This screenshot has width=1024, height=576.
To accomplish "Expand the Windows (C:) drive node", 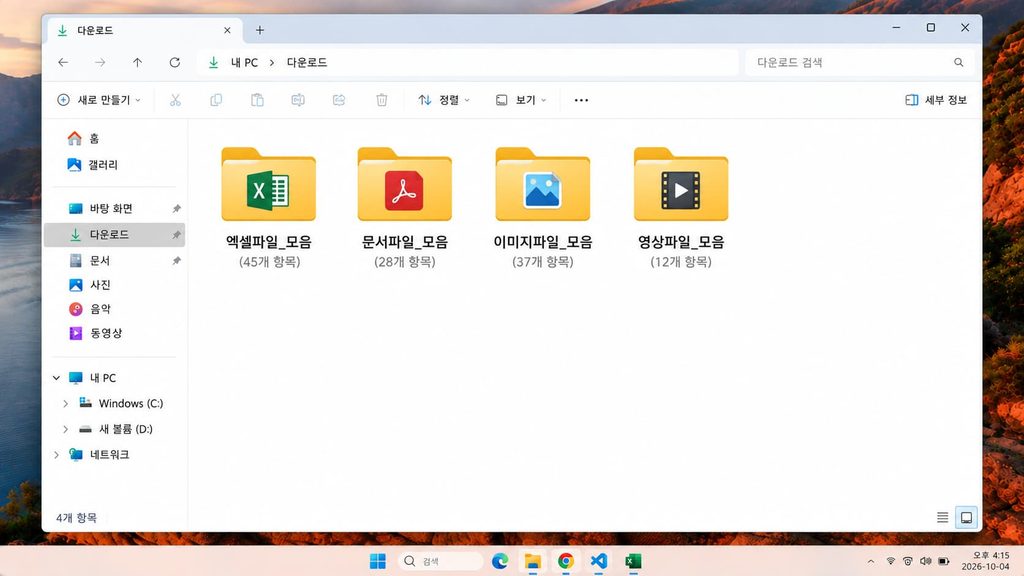I will [x=65, y=404].
